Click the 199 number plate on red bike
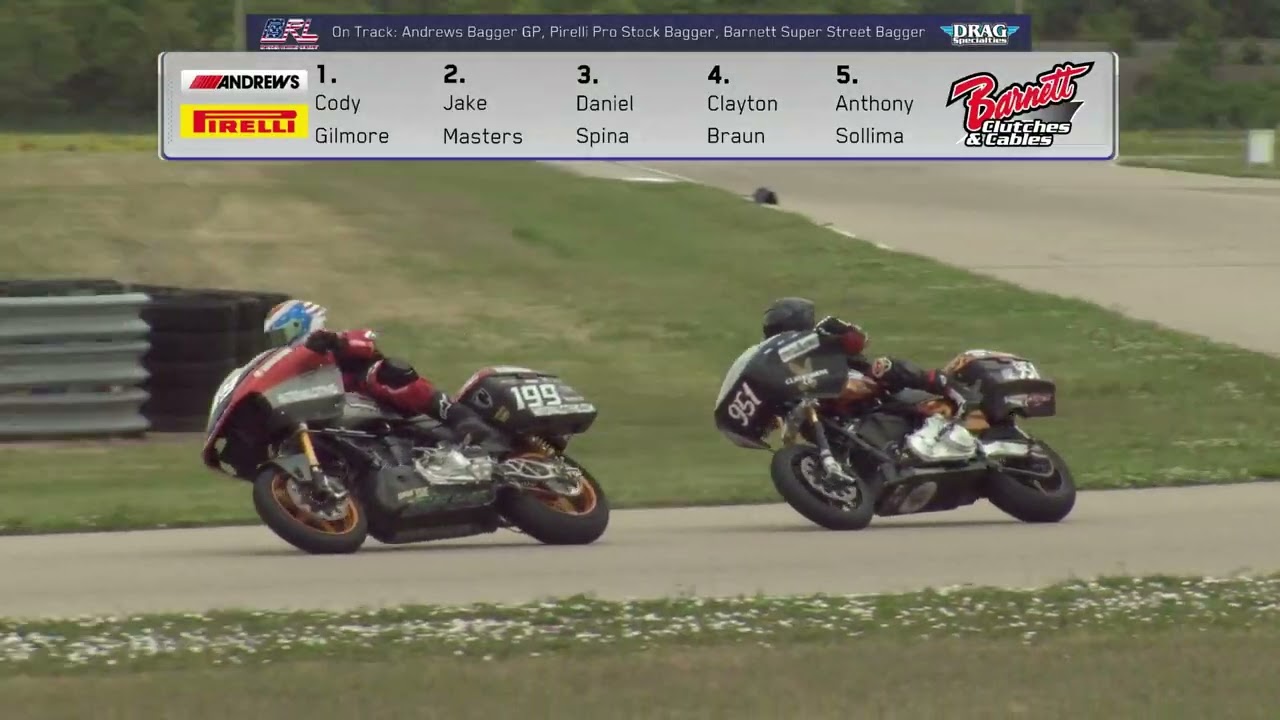Screen dimensions: 1280x720 click(536, 396)
